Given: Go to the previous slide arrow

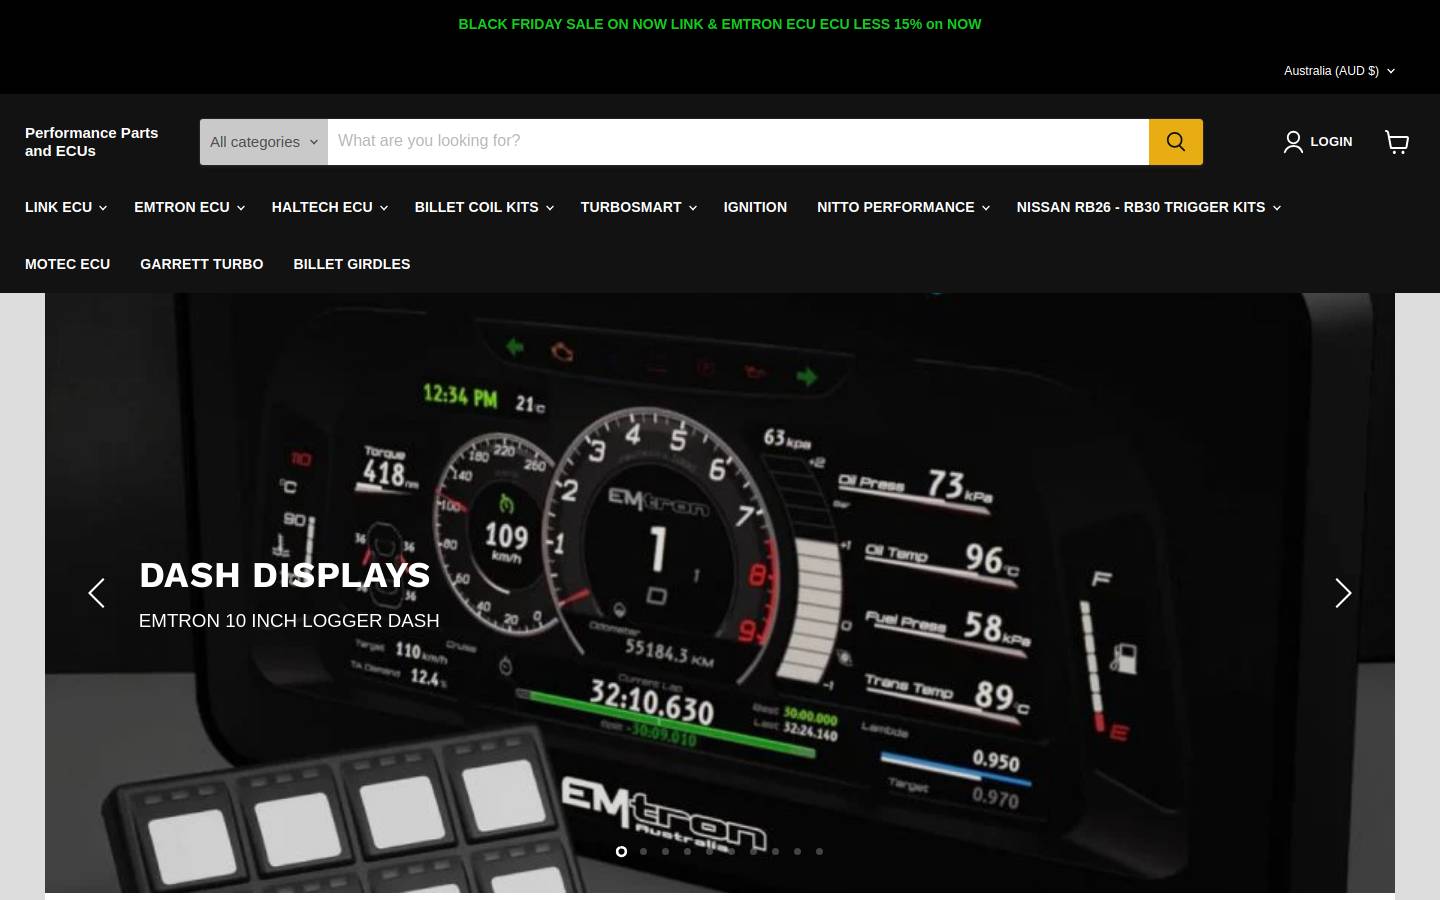Looking at the screenshot, I should [x=96, y=593].
